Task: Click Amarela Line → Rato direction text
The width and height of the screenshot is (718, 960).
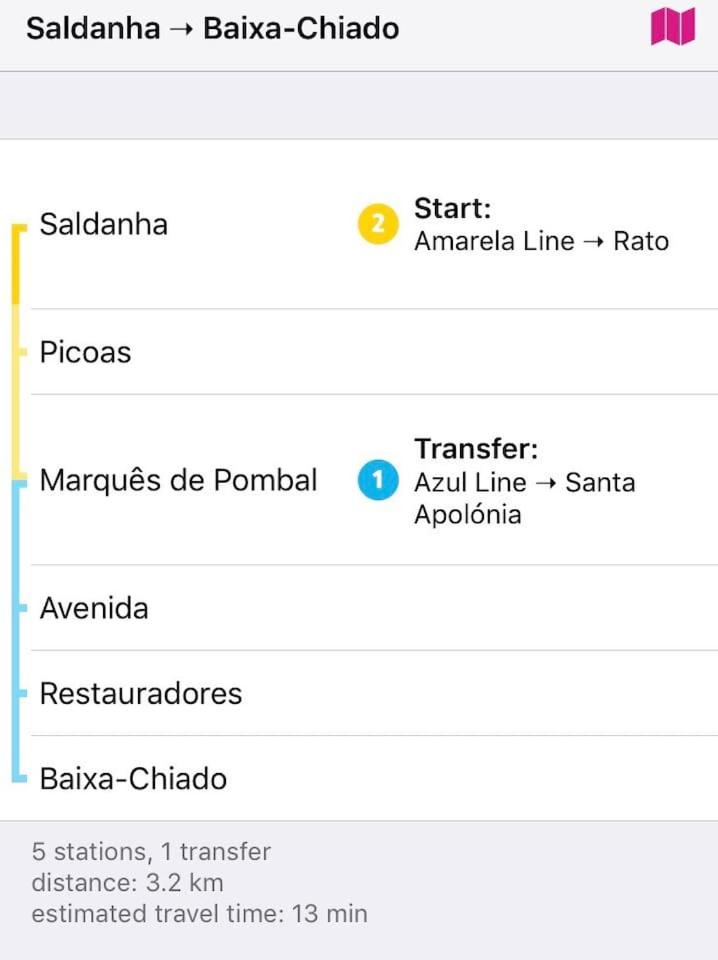Action: (x=541, y=241)
